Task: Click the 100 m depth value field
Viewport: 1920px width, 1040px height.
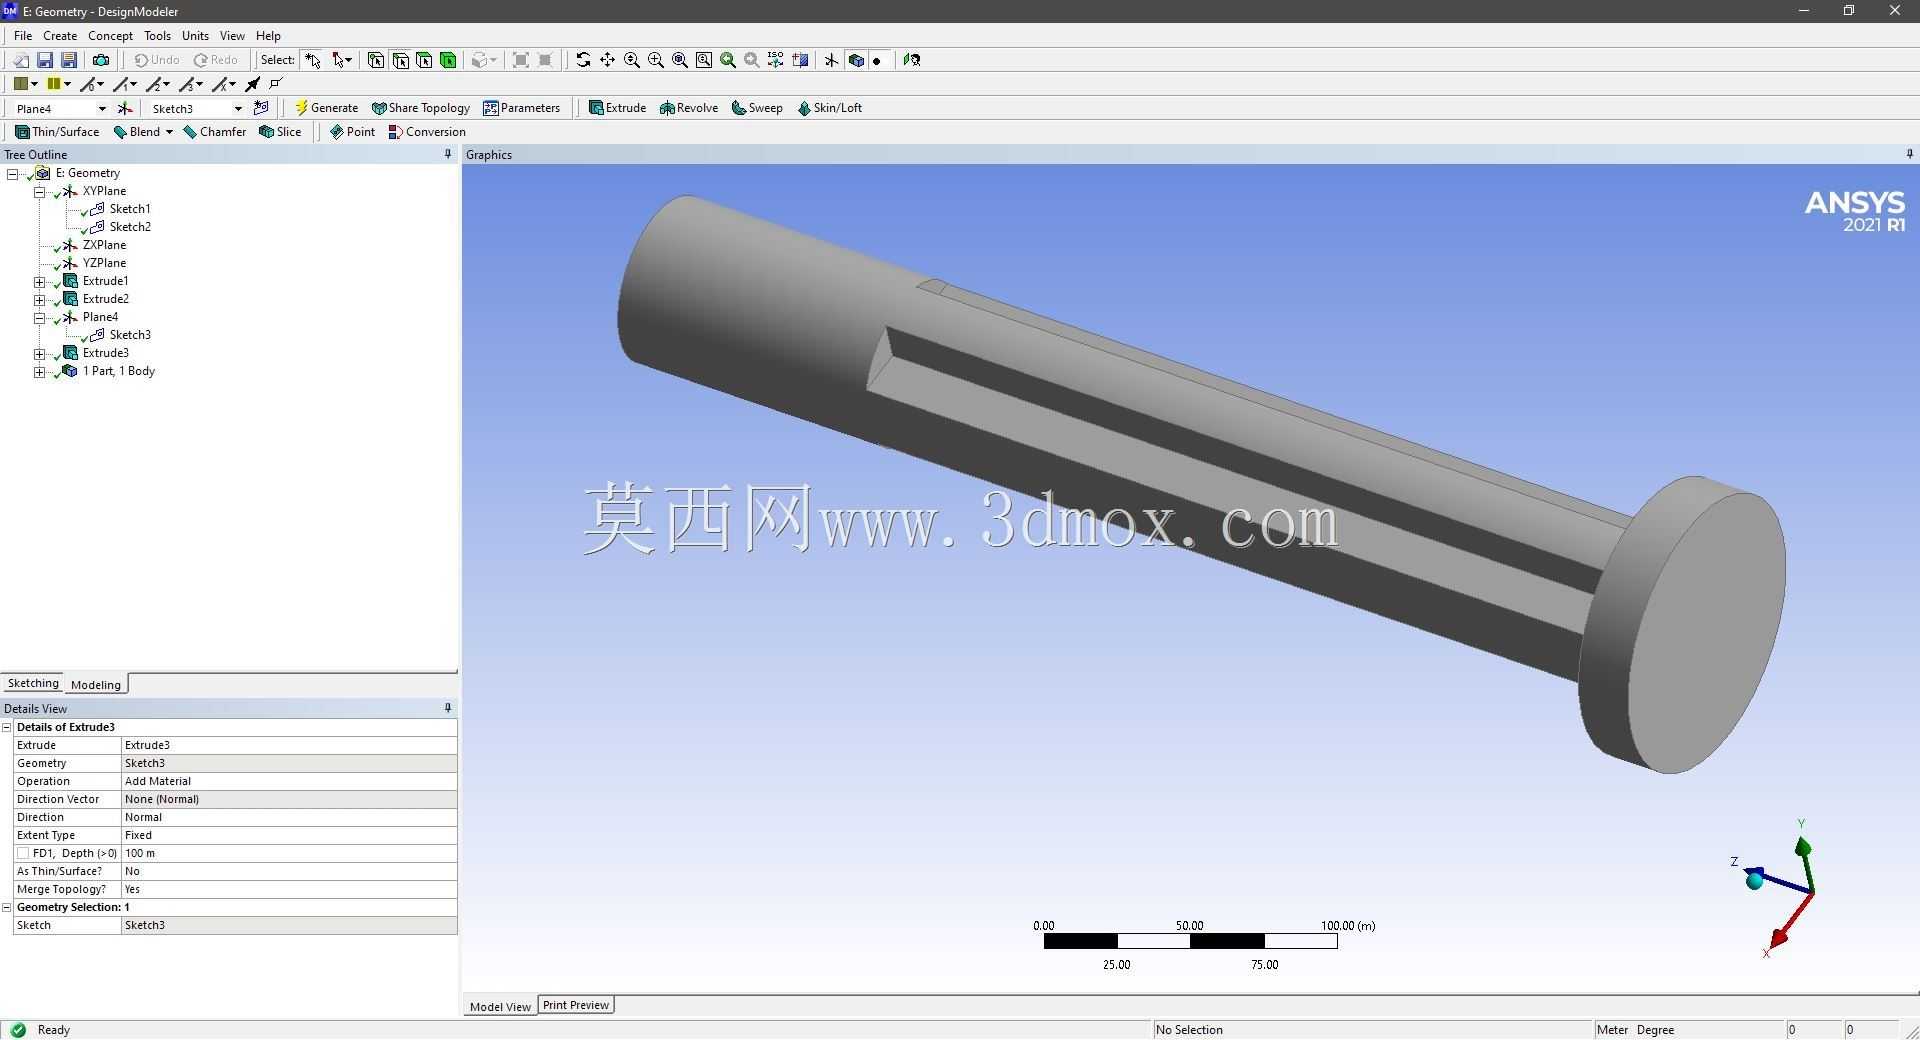Action: point(289,853)
